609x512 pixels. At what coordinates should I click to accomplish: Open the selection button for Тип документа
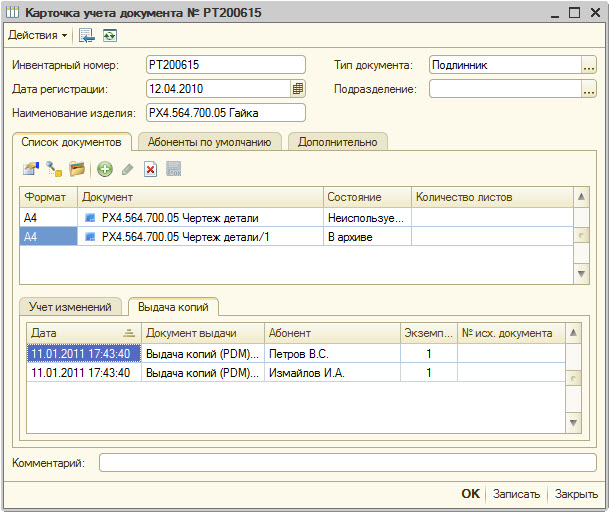tap(589, 65)
